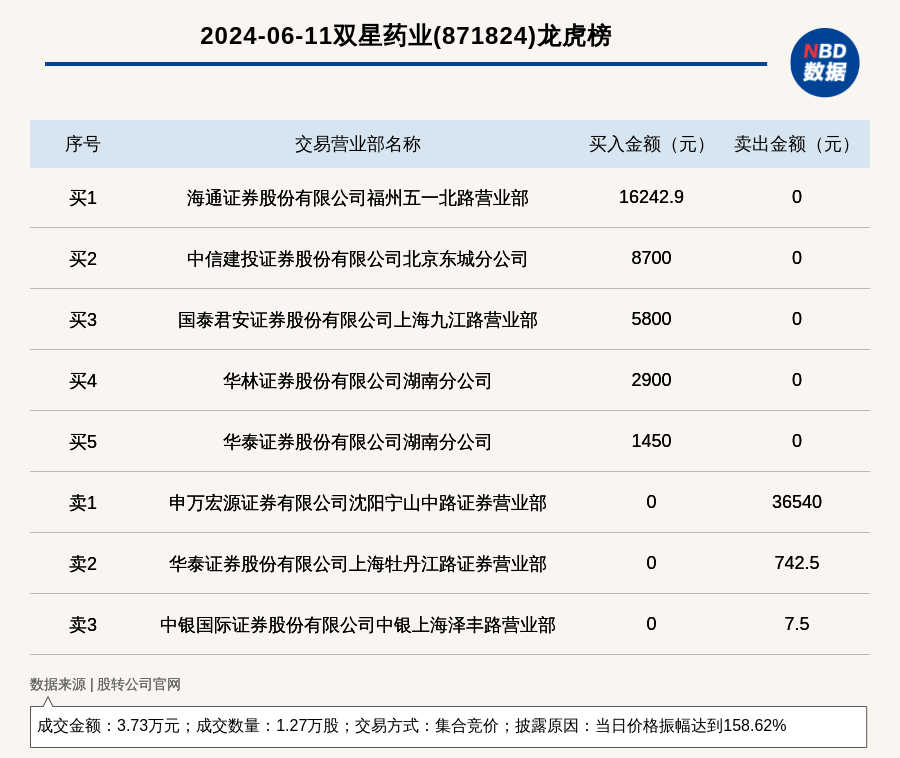Click the buy amount 5800
The height and width of the screenshot is (758, 900).
pos(651,319)
